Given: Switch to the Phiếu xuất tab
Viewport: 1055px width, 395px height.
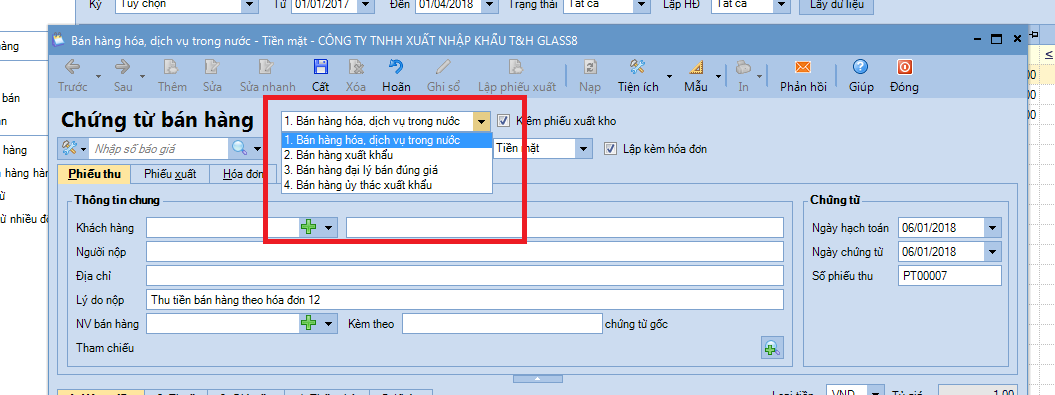Looking at the screenshot, I should [x=170, y=174].
